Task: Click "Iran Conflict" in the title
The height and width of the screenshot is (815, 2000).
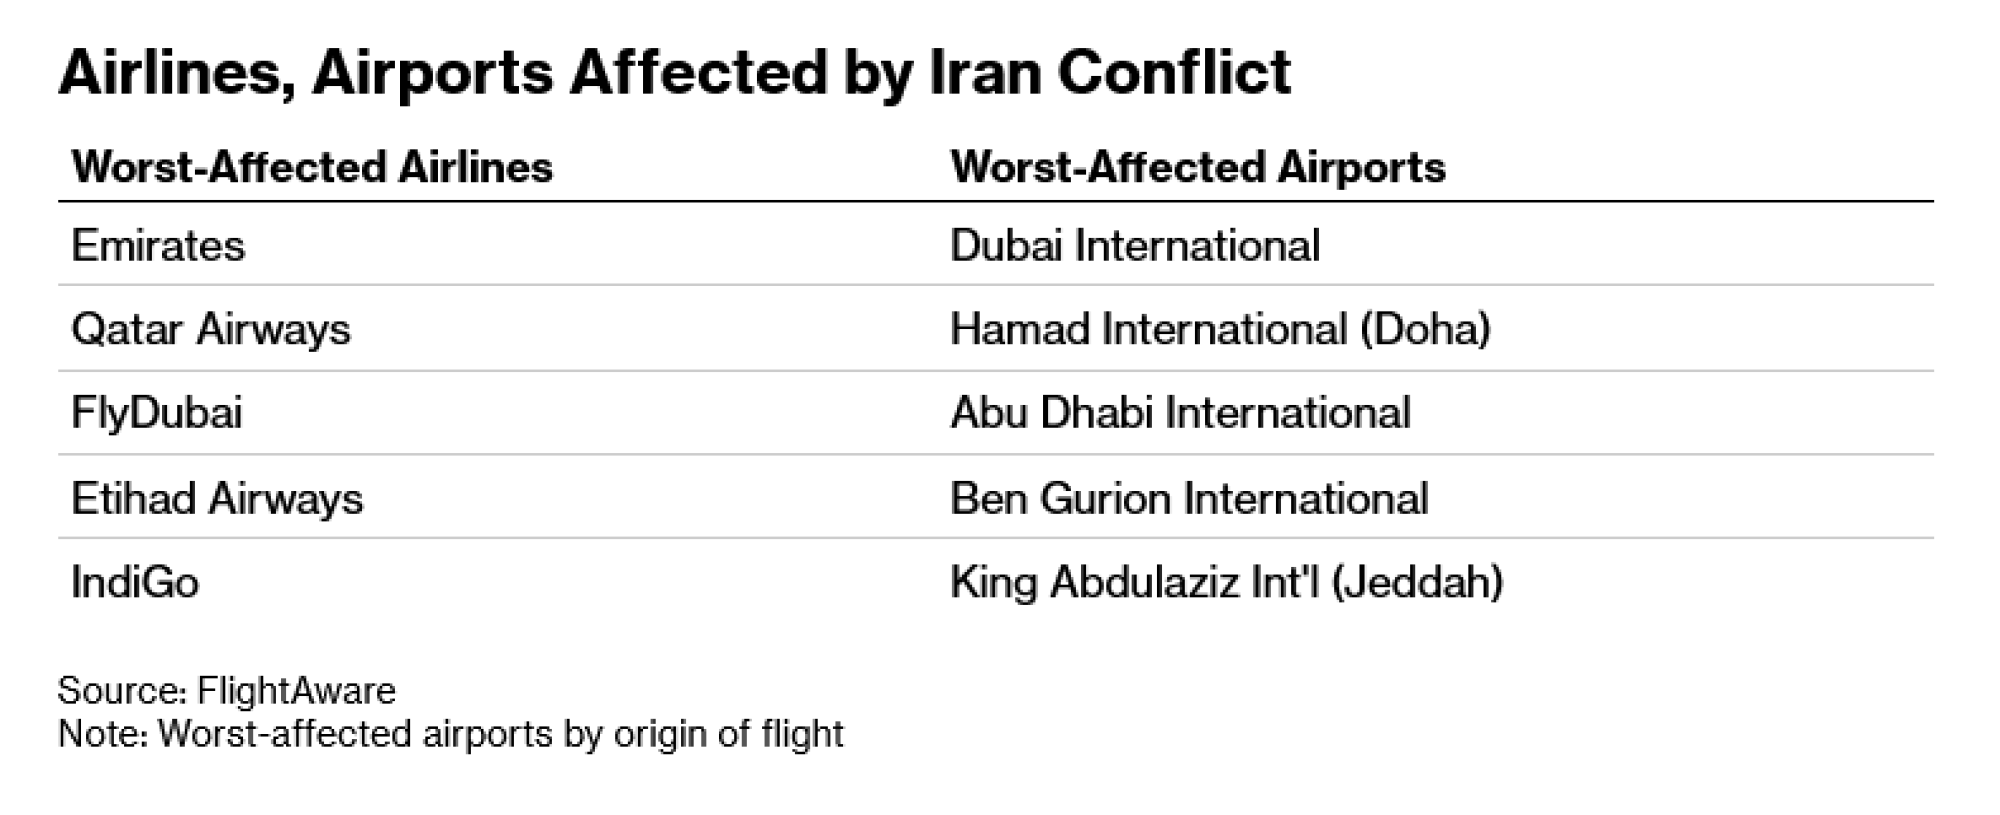Action: click(x=1110, y=72)
